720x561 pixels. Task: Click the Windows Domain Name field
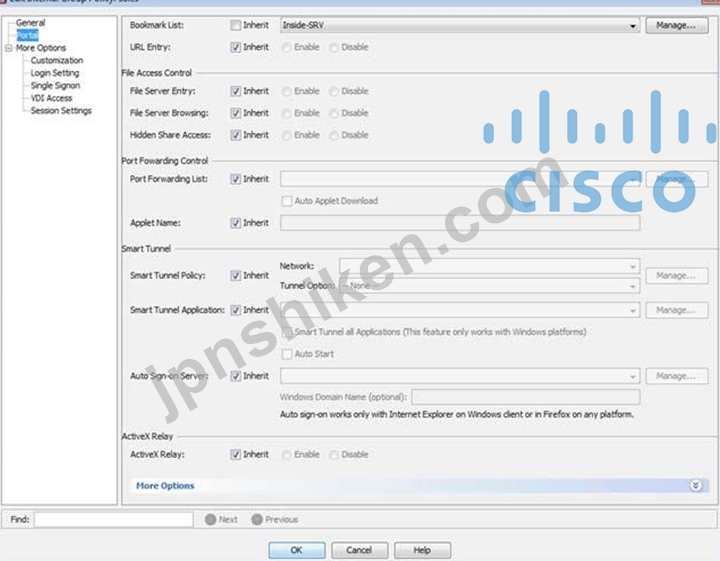click(525, 397)
